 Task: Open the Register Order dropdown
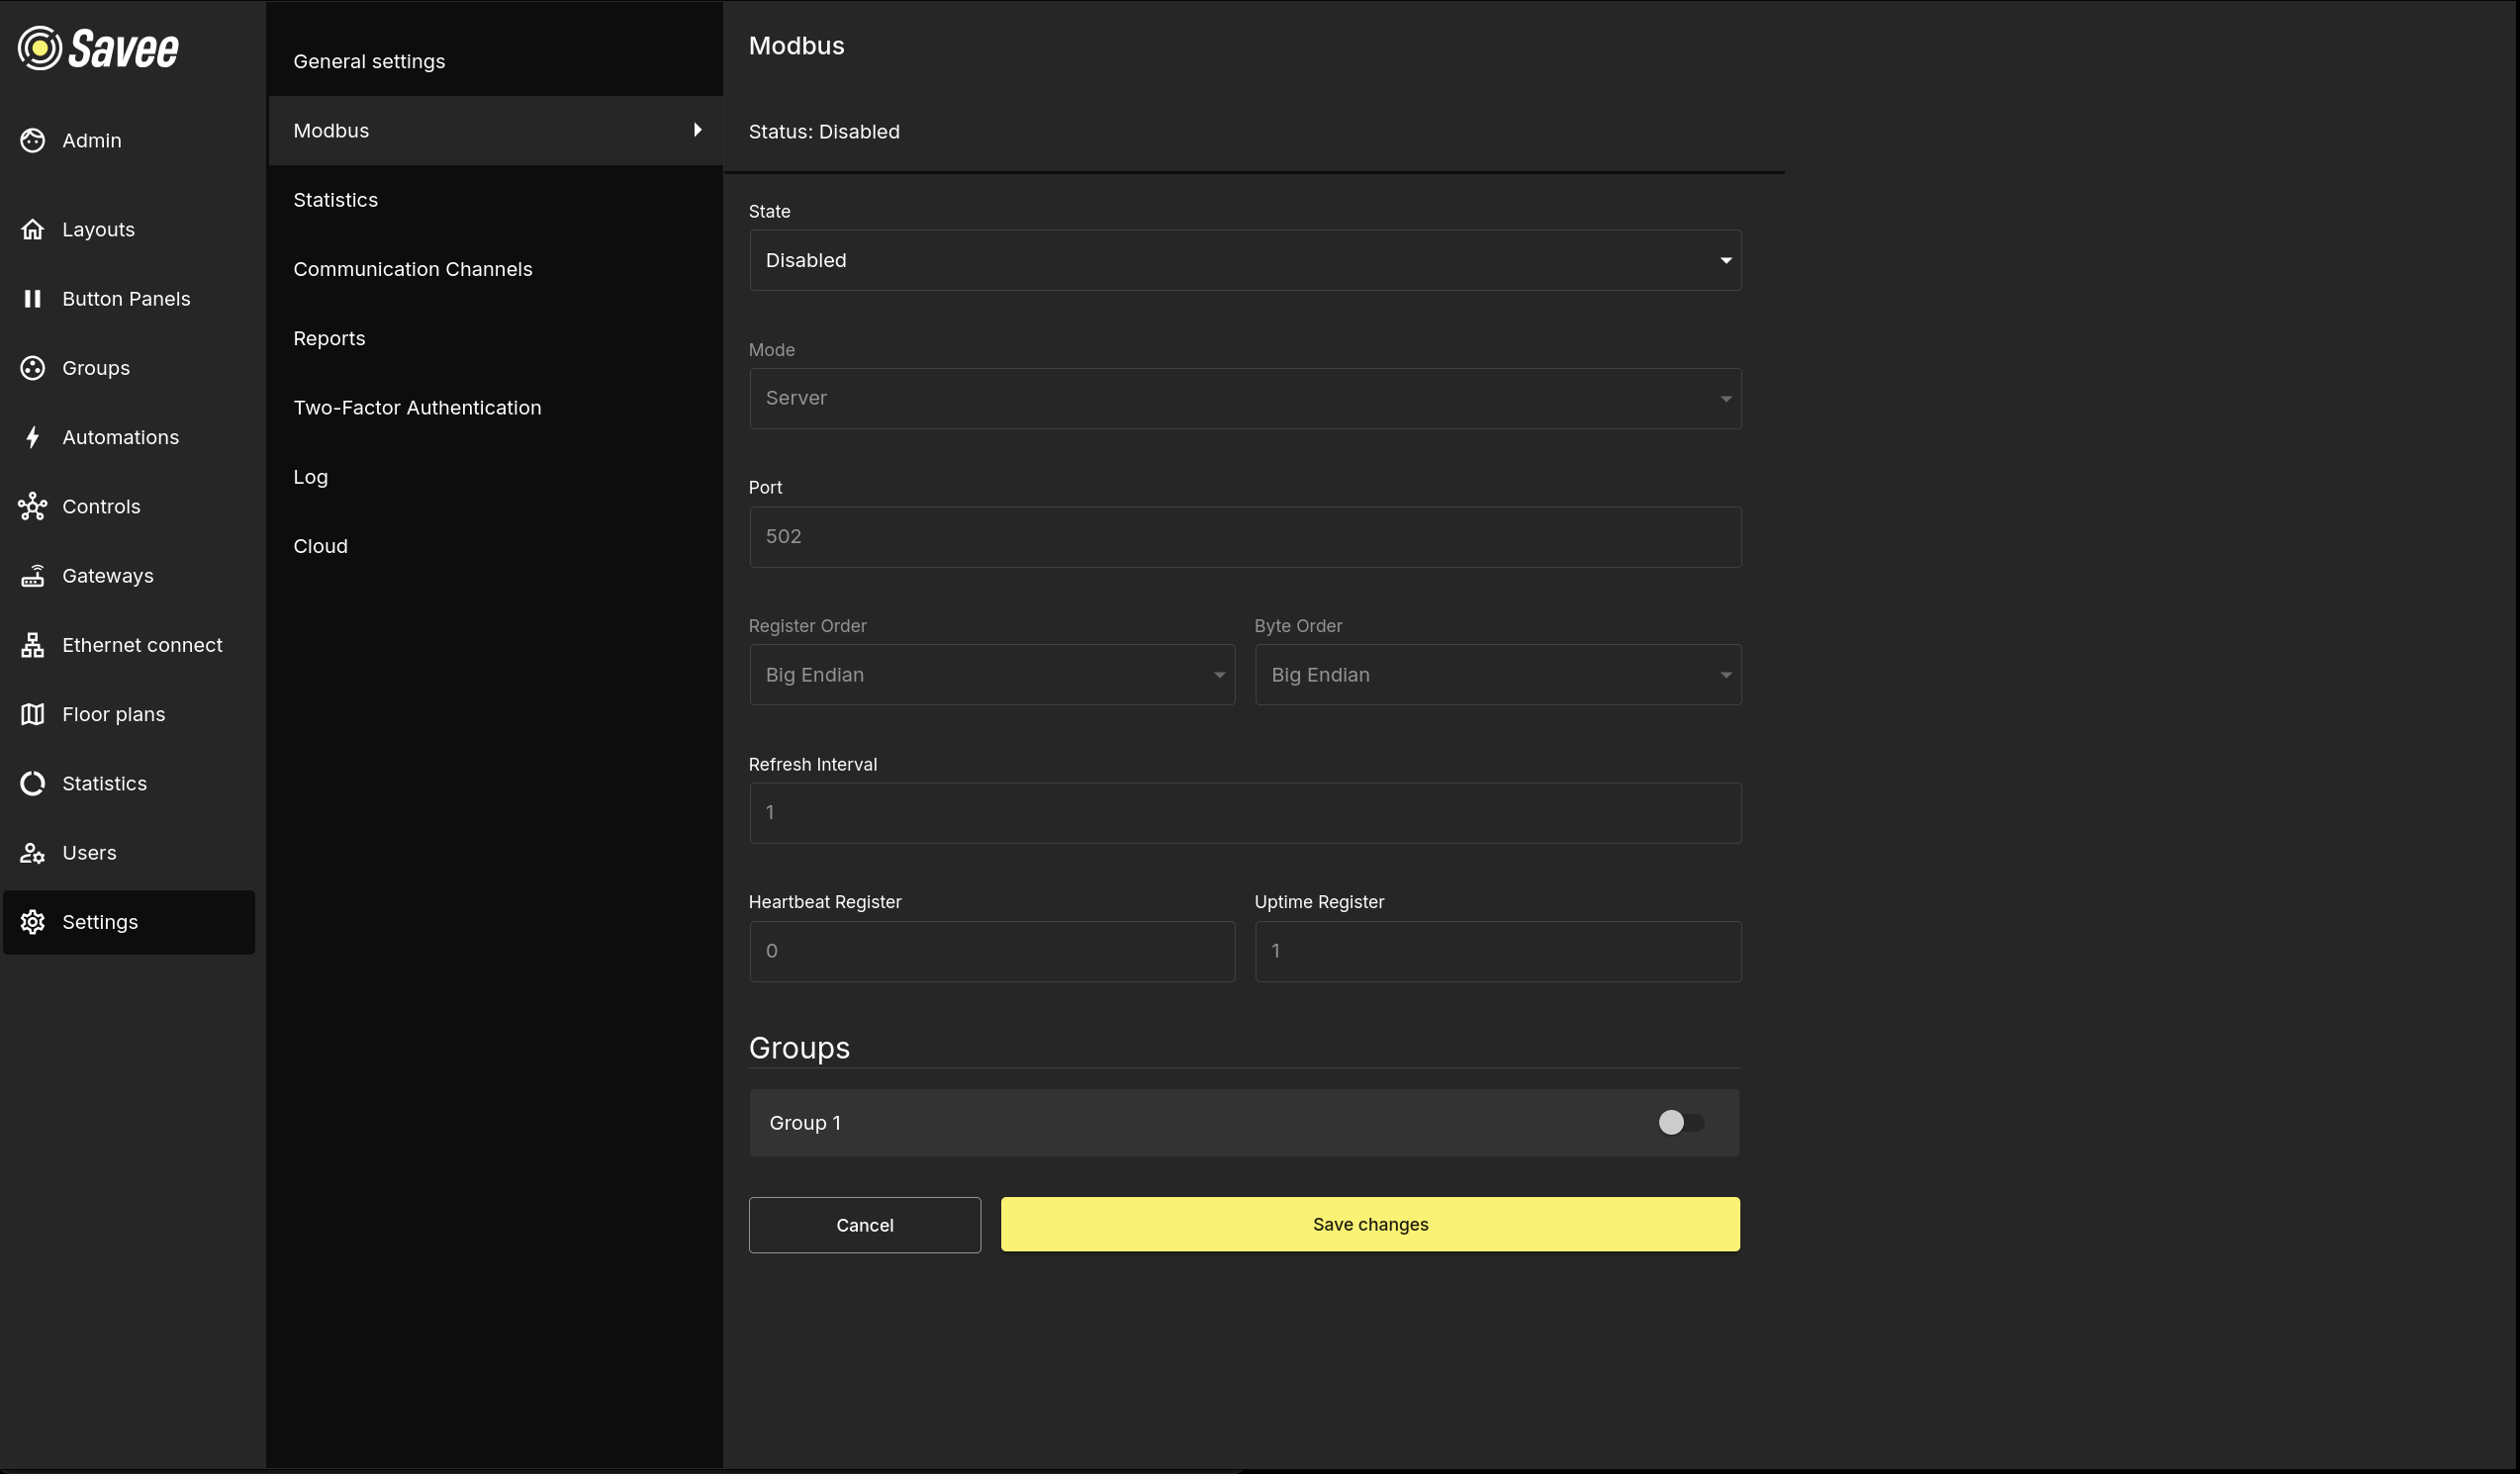pyautogui.click(x=991, y=675)
